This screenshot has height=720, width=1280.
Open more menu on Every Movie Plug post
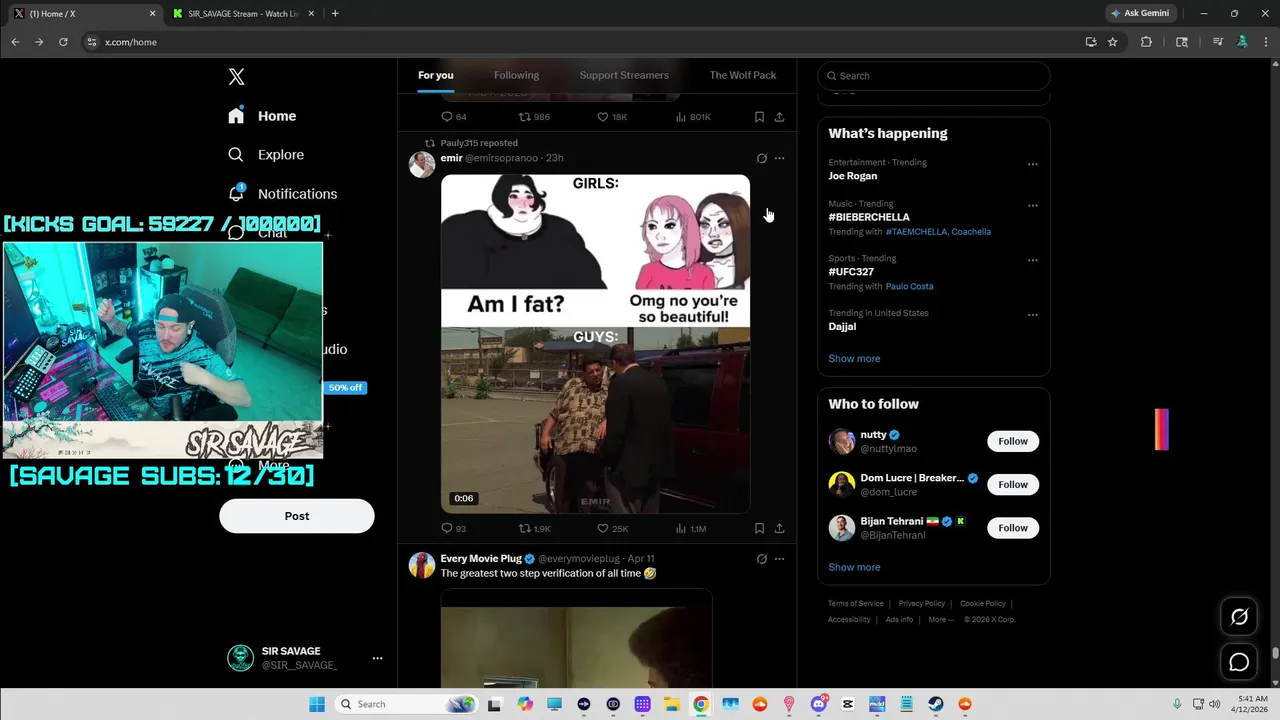(x=780, y=559)
